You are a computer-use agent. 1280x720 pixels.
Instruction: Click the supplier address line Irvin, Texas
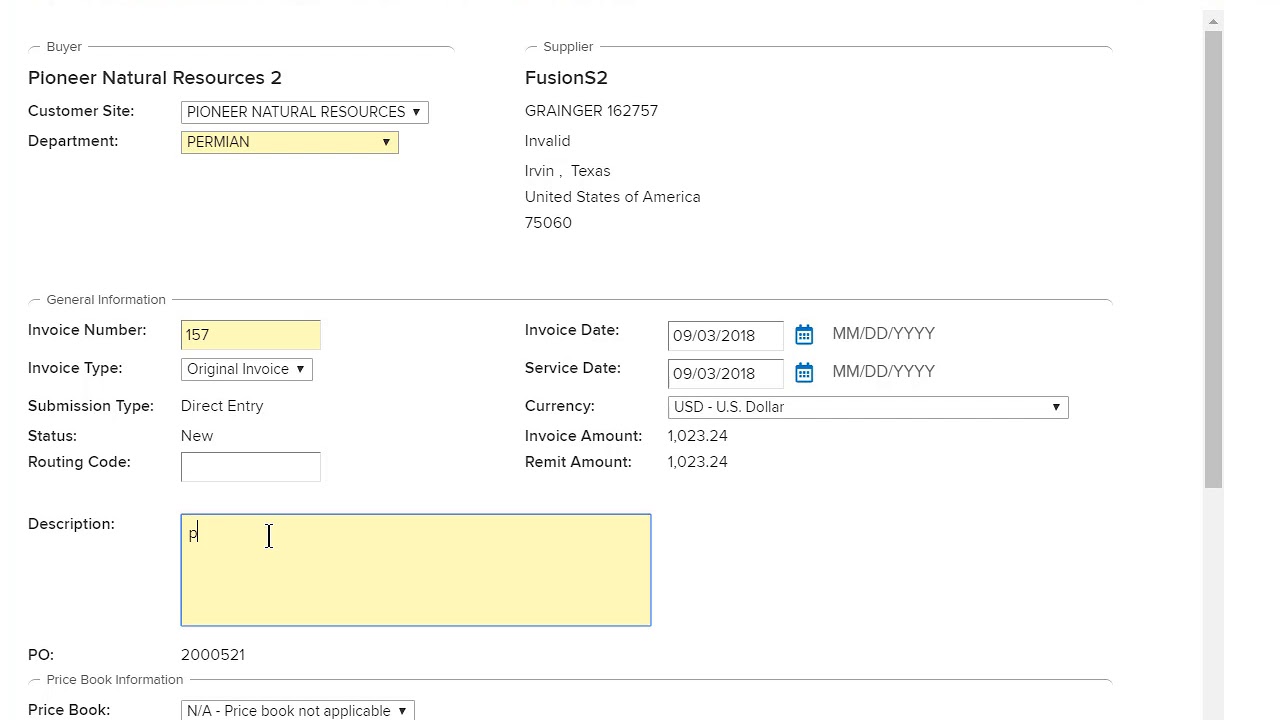(567, 171)
